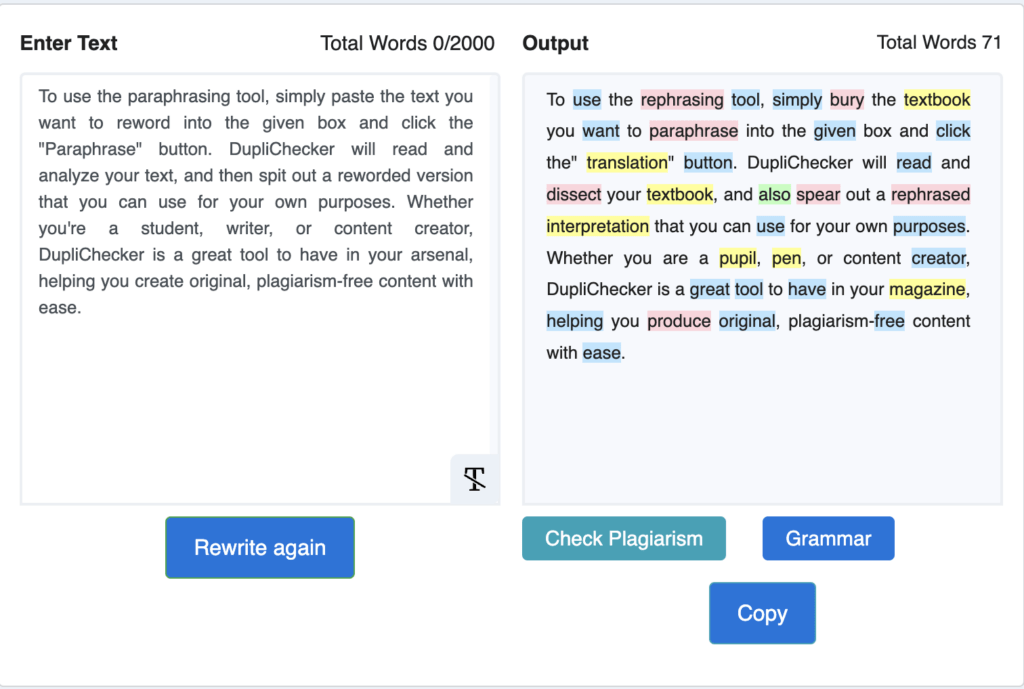This screenshot has height=689, width=1024.
Task: Click the highlighted word 'original' in output
Action: pos(746,321)
